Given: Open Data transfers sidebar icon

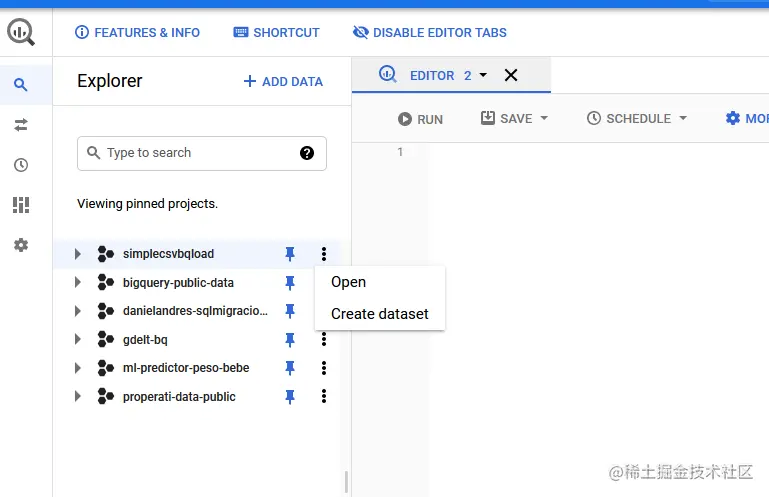Looking at the screenshot, I should (x=21, y=125).
